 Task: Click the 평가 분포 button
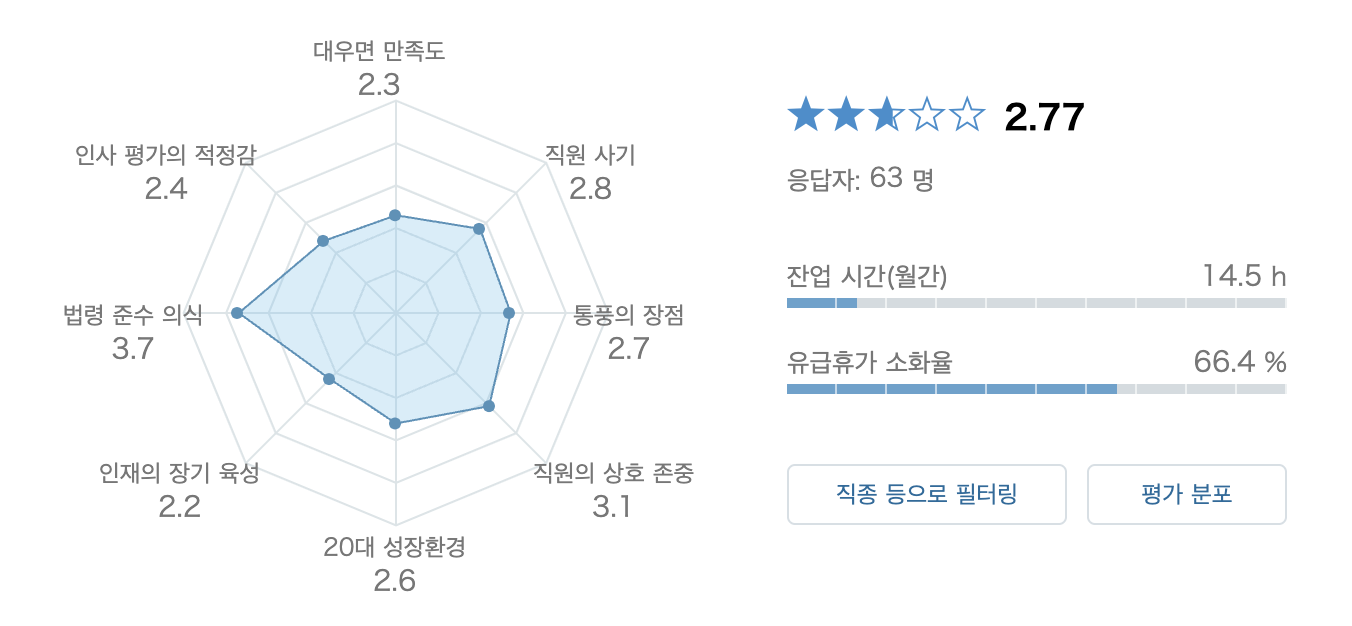point(1186,494)
